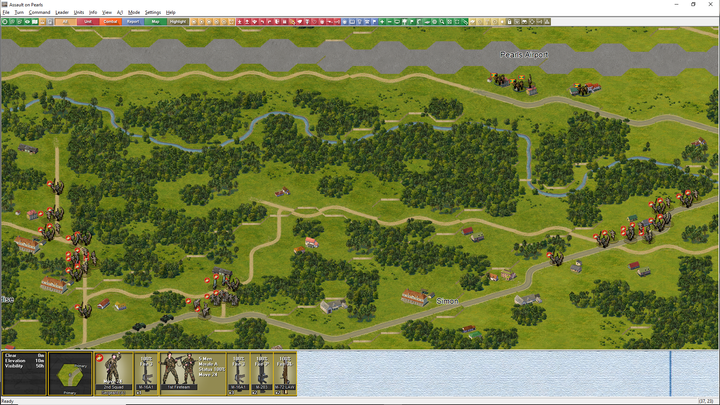Viewport: 720px width, 405px height.
Task: Open the Help menu
Action: point(170,12)
